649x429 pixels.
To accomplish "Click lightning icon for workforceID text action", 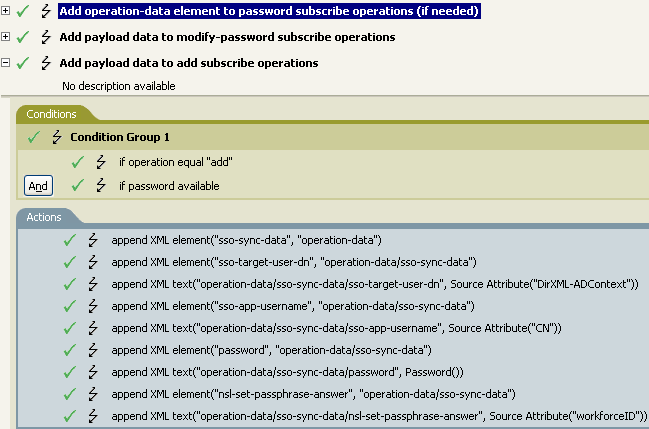I will point(93,416).
